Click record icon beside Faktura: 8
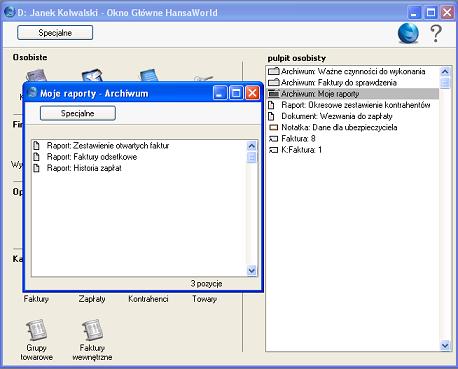 [273, 139]
